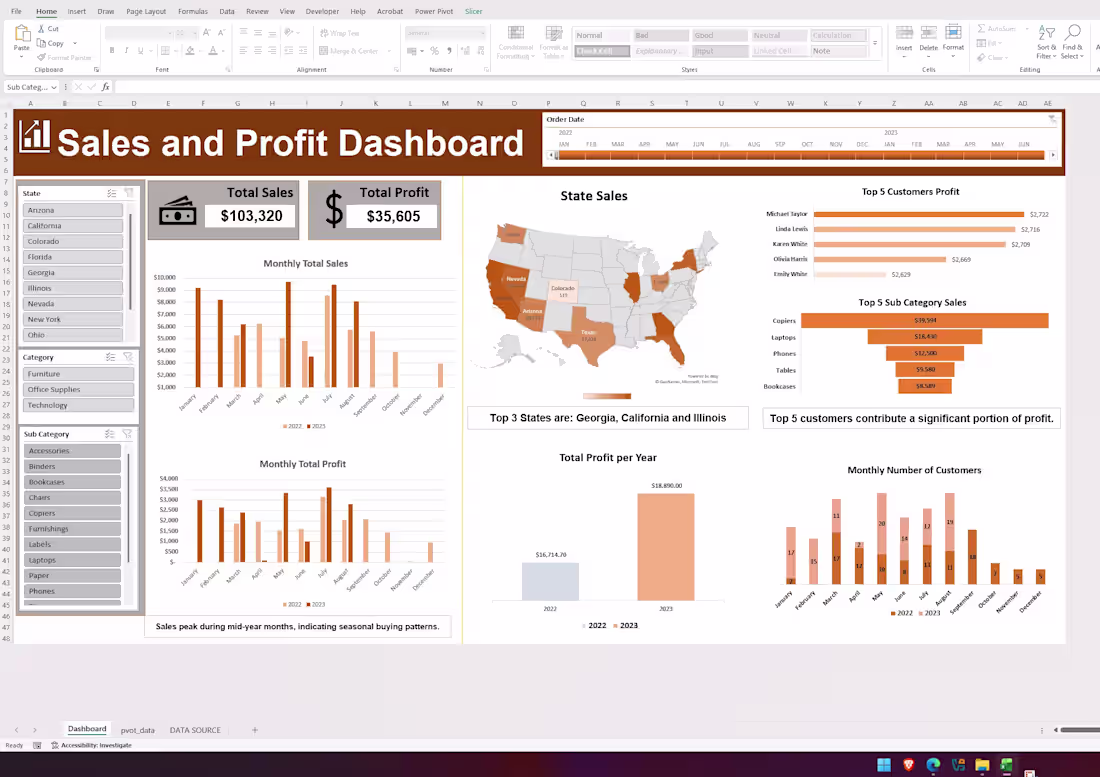Open the Insert ribbon tab
The height and width of the screenshot is (777, 1100).
tap(76, 11)
